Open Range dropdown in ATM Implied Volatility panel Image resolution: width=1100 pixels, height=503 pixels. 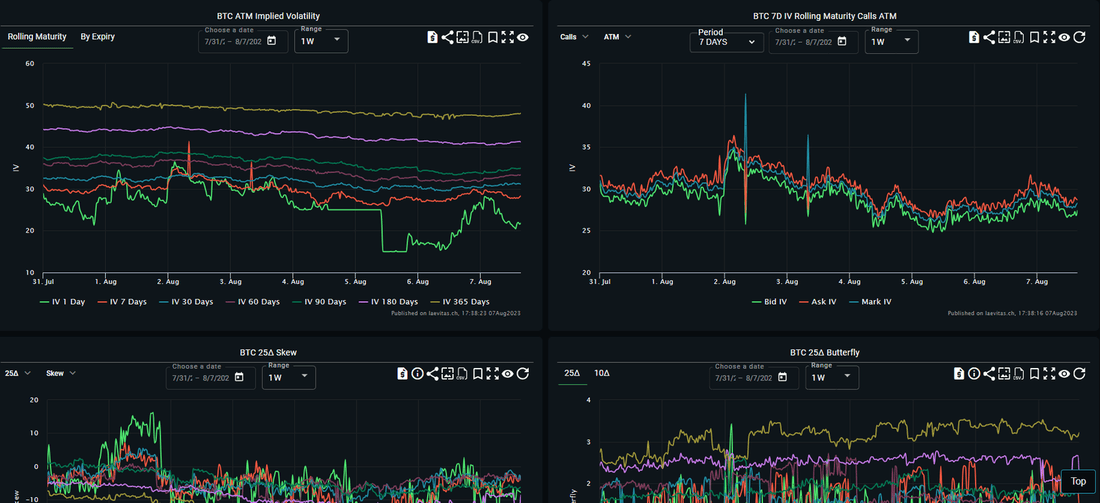(x=321, y=41)
